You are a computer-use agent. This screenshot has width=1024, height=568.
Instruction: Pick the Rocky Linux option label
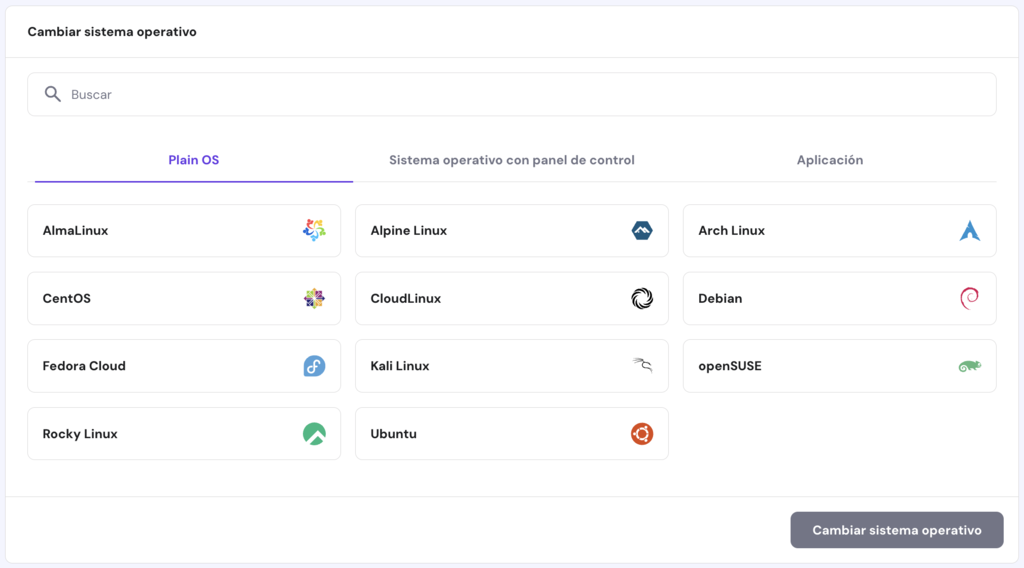coord(80,434)
